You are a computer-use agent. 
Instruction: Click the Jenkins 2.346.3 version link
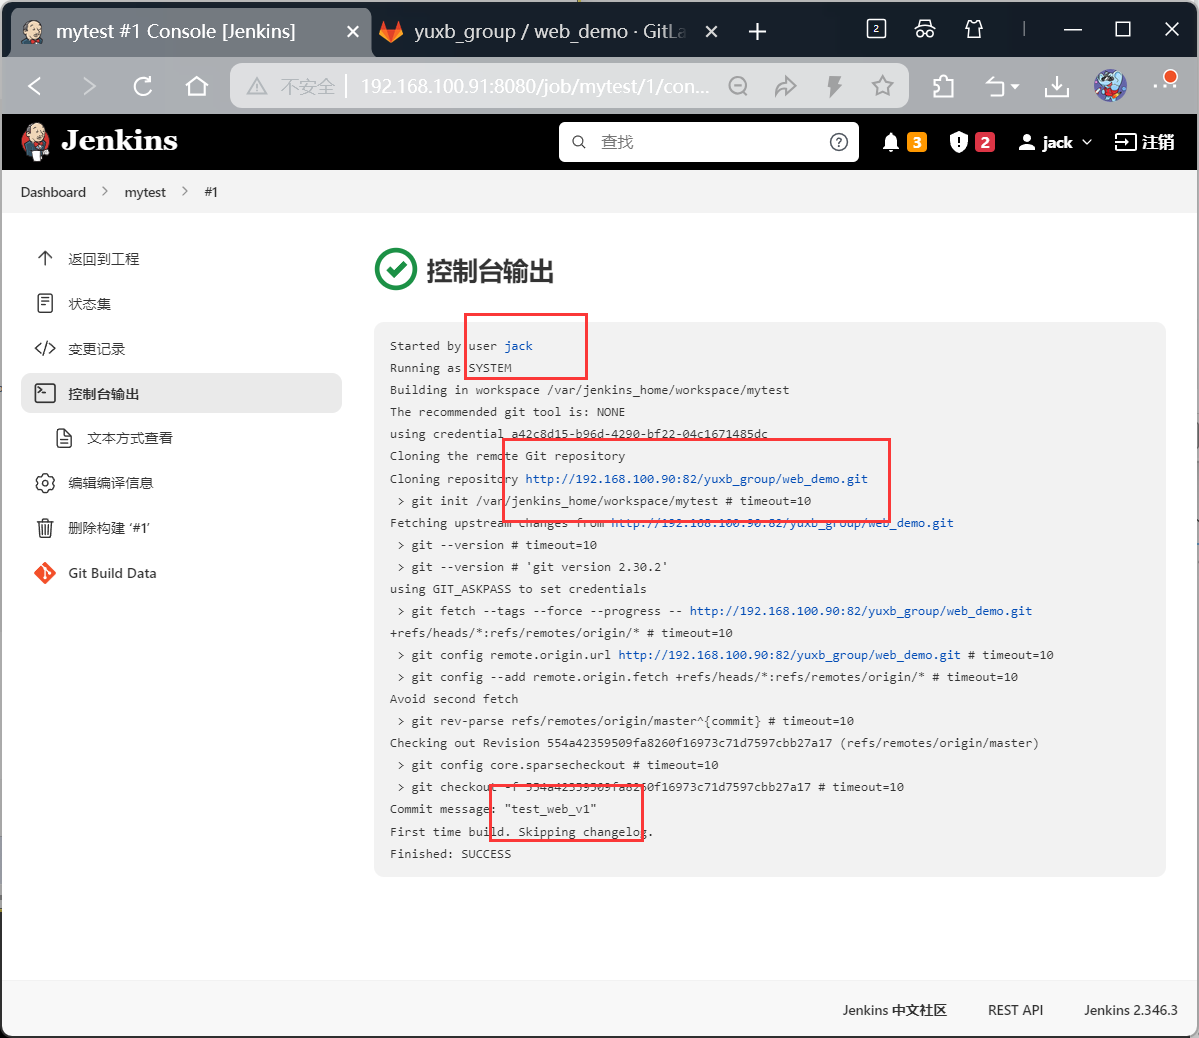[x=1130, y=1010]
